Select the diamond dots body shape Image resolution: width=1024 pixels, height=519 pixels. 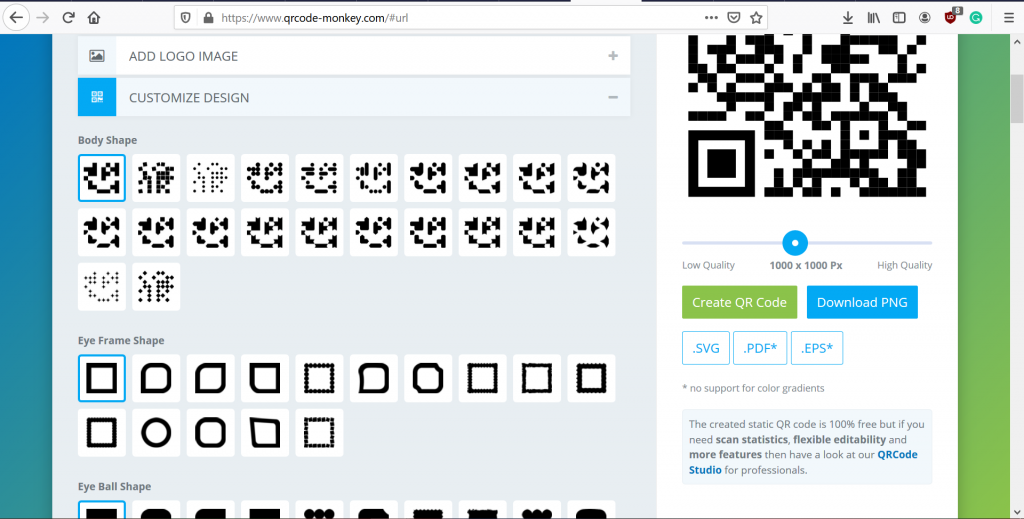[156, 287]
